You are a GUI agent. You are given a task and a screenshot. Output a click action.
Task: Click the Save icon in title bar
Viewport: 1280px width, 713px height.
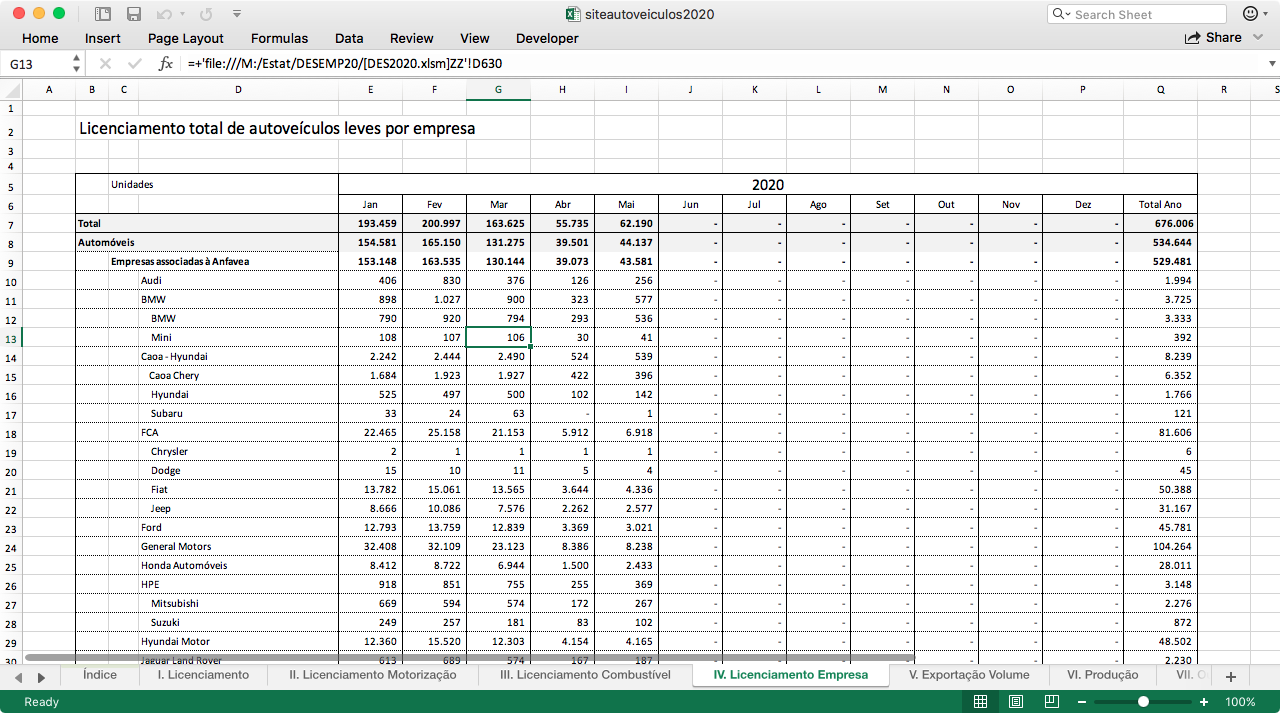[x=133, y=14]
